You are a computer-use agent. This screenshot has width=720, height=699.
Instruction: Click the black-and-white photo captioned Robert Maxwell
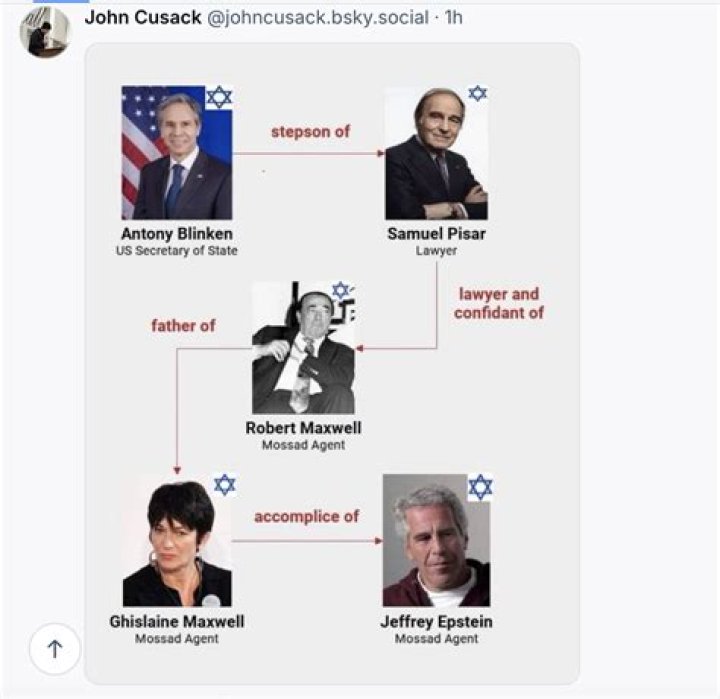click(x=303, y=347)
